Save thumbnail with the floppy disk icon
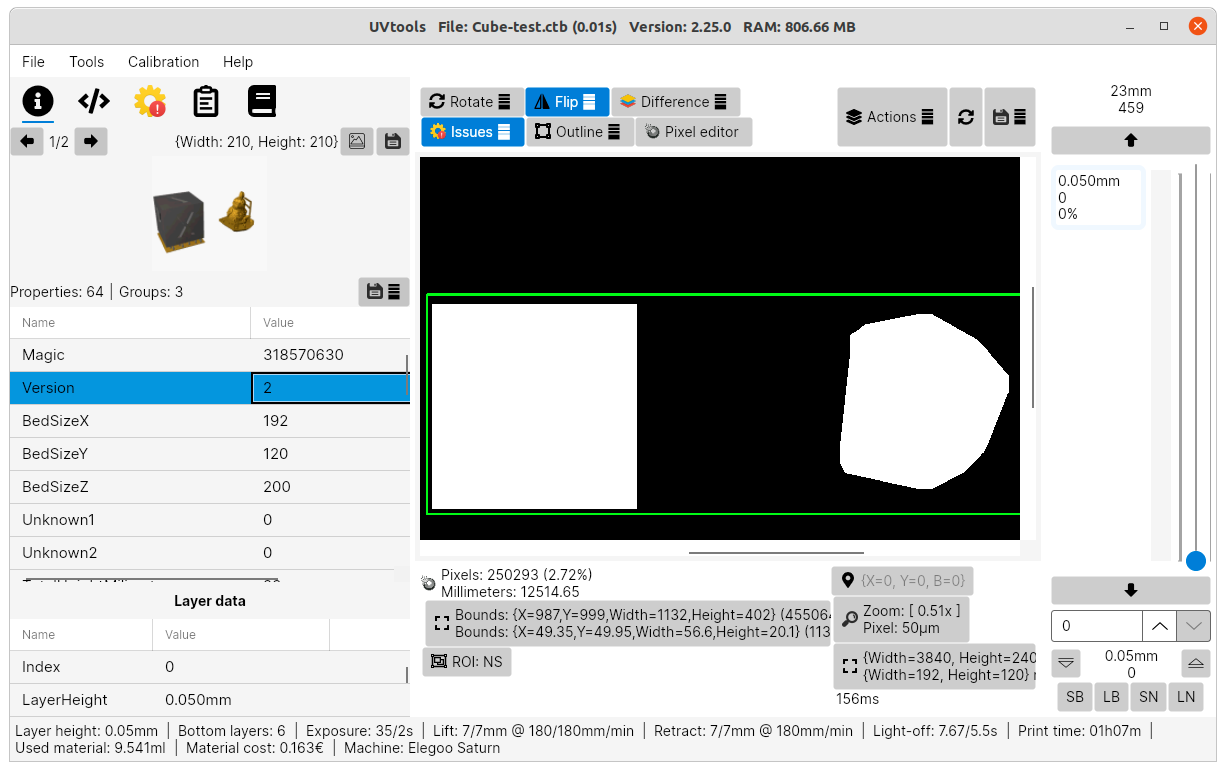This screenshot has height=771, width=1226. (393, 142)
